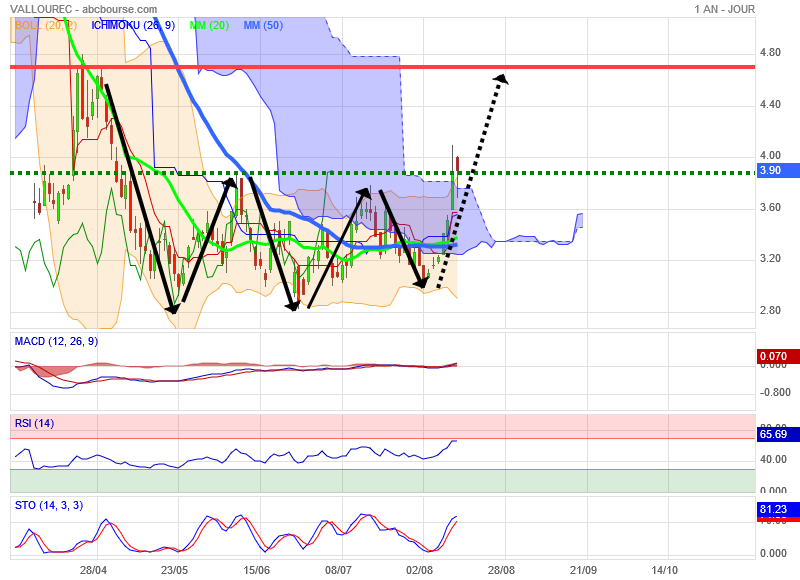This screenshot has height=580, width=800.
Task: Click the 4.80 price axis label
Action: (770, 53)
